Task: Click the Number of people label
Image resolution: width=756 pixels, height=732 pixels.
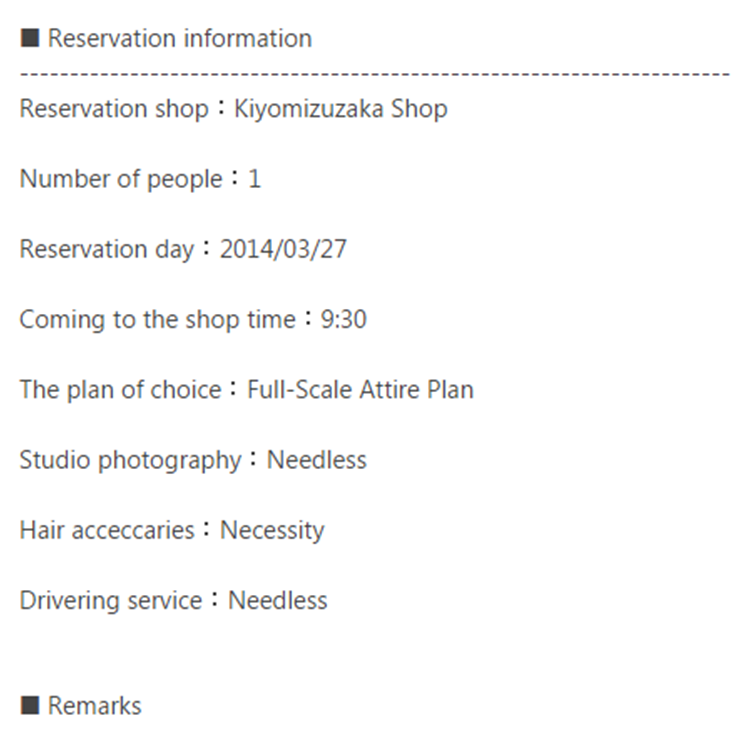Action: point(121,179)
